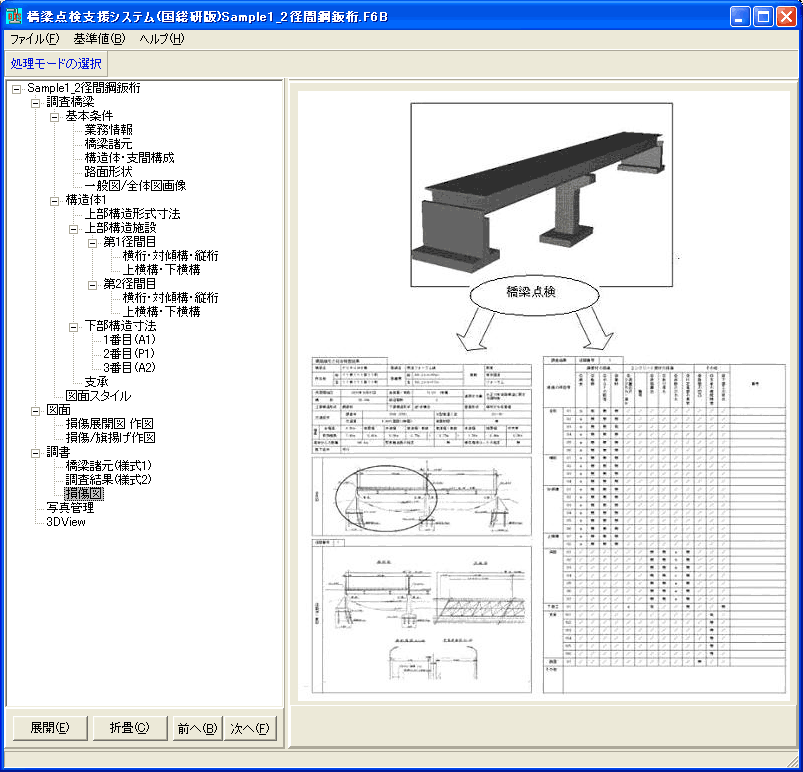Screen dimensions: 803x772
Task: Collapse the 上部構造施設 node
Action: 73,229
